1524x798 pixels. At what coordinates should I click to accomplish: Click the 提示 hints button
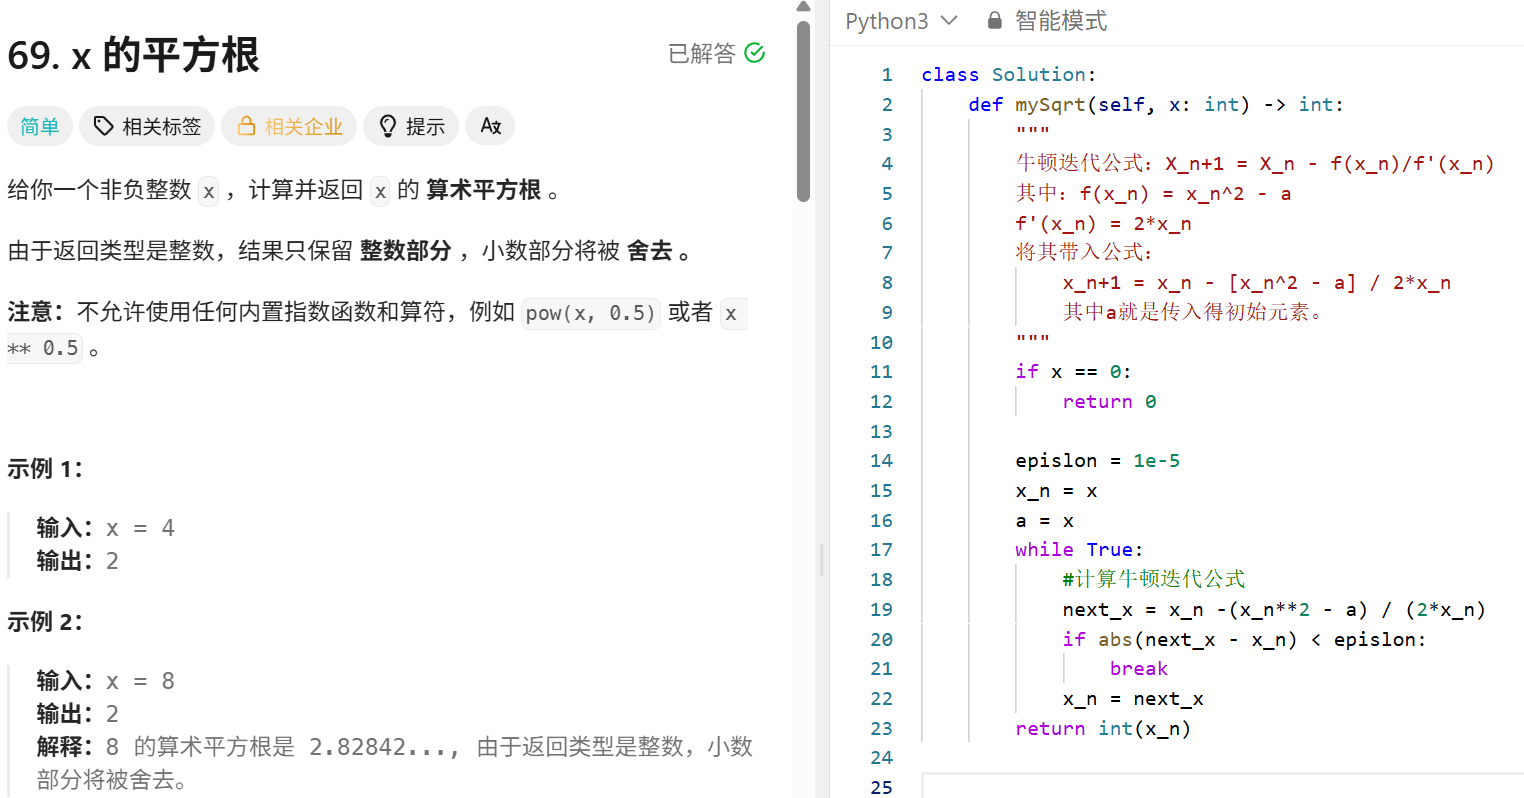click(x=410, y=126)
